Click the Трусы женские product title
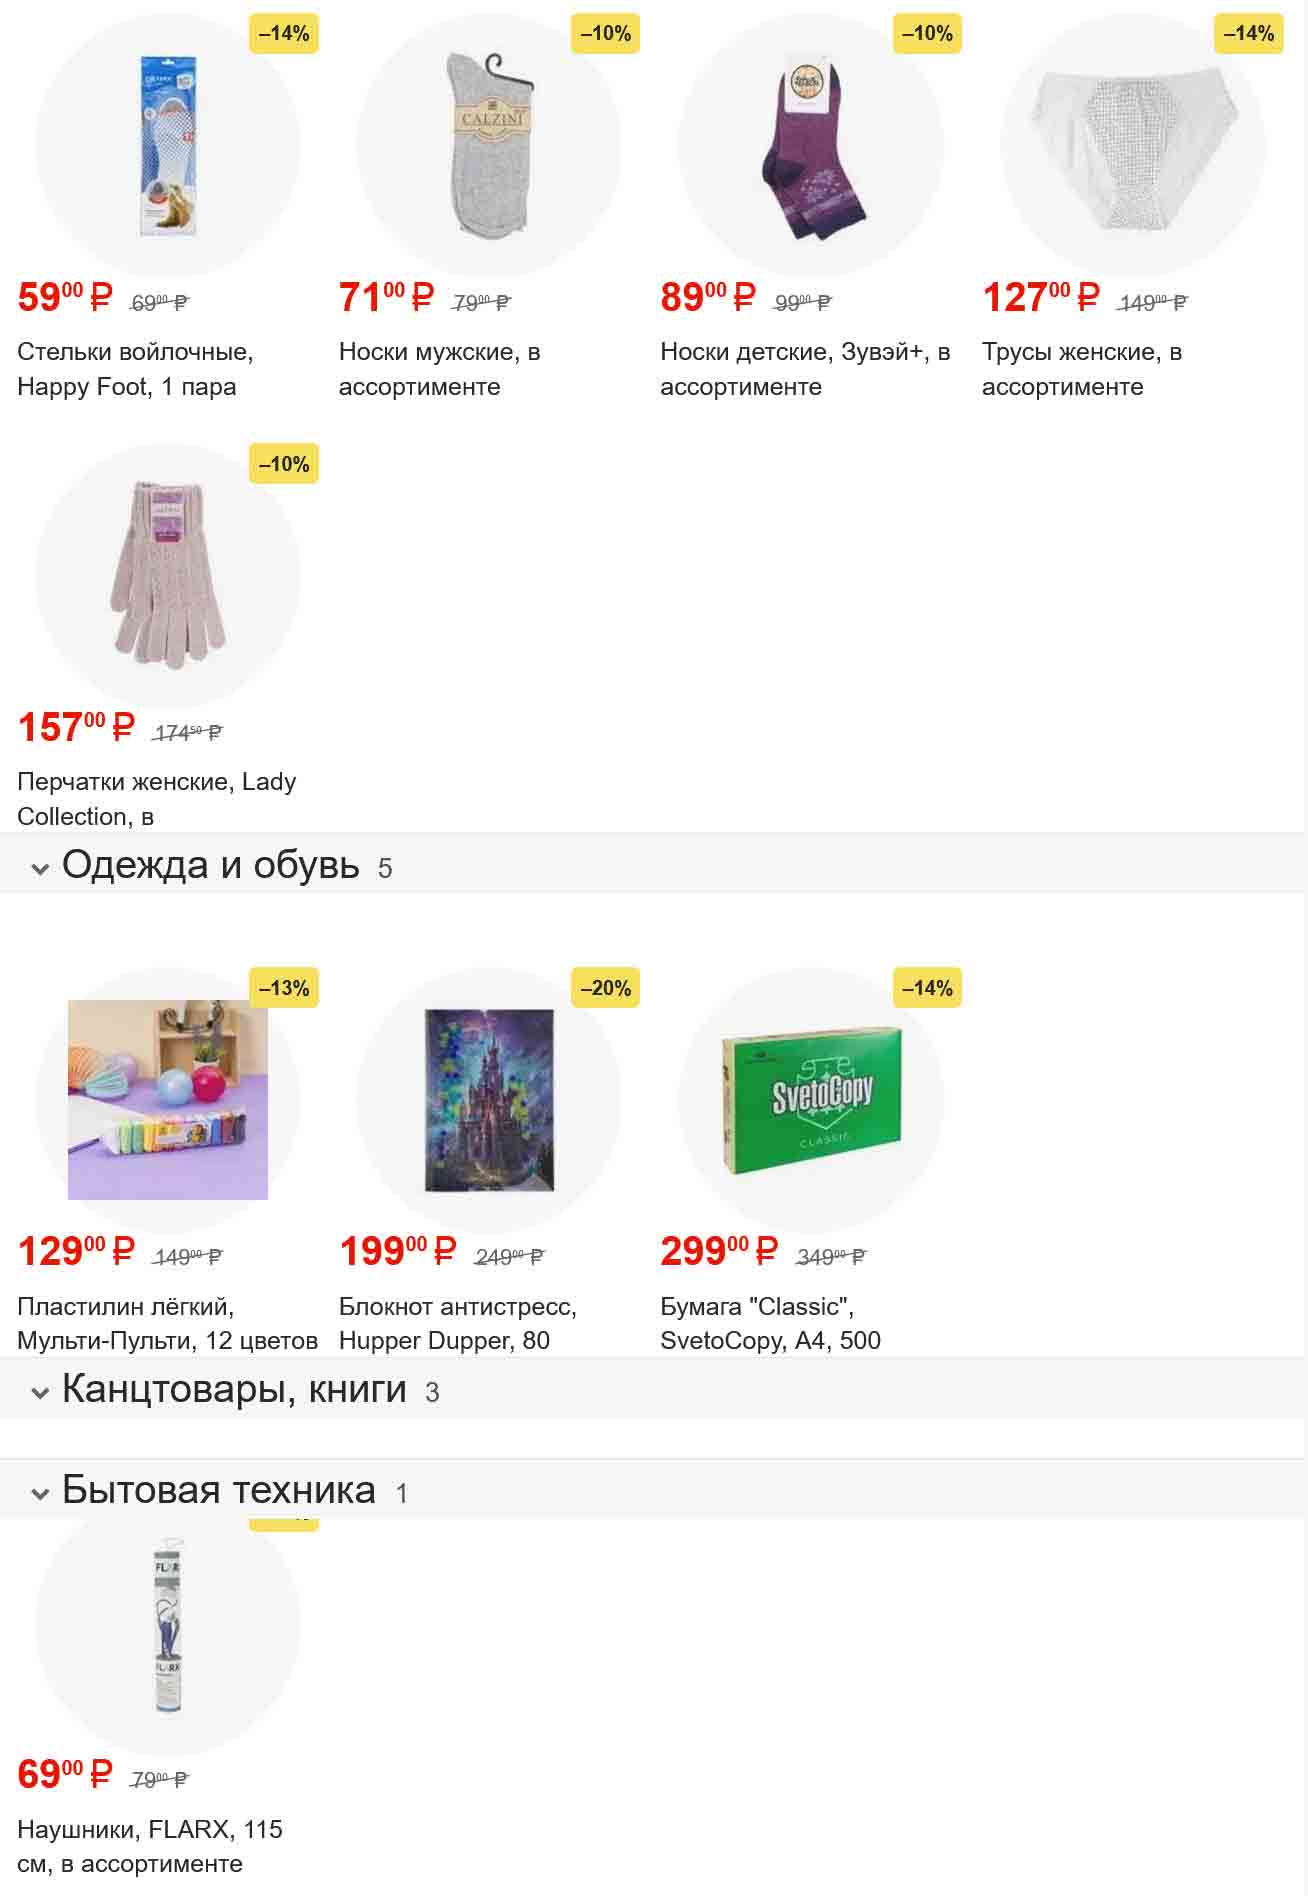This screenshot has width=1308, height=1896. (x=1081, y=369)
